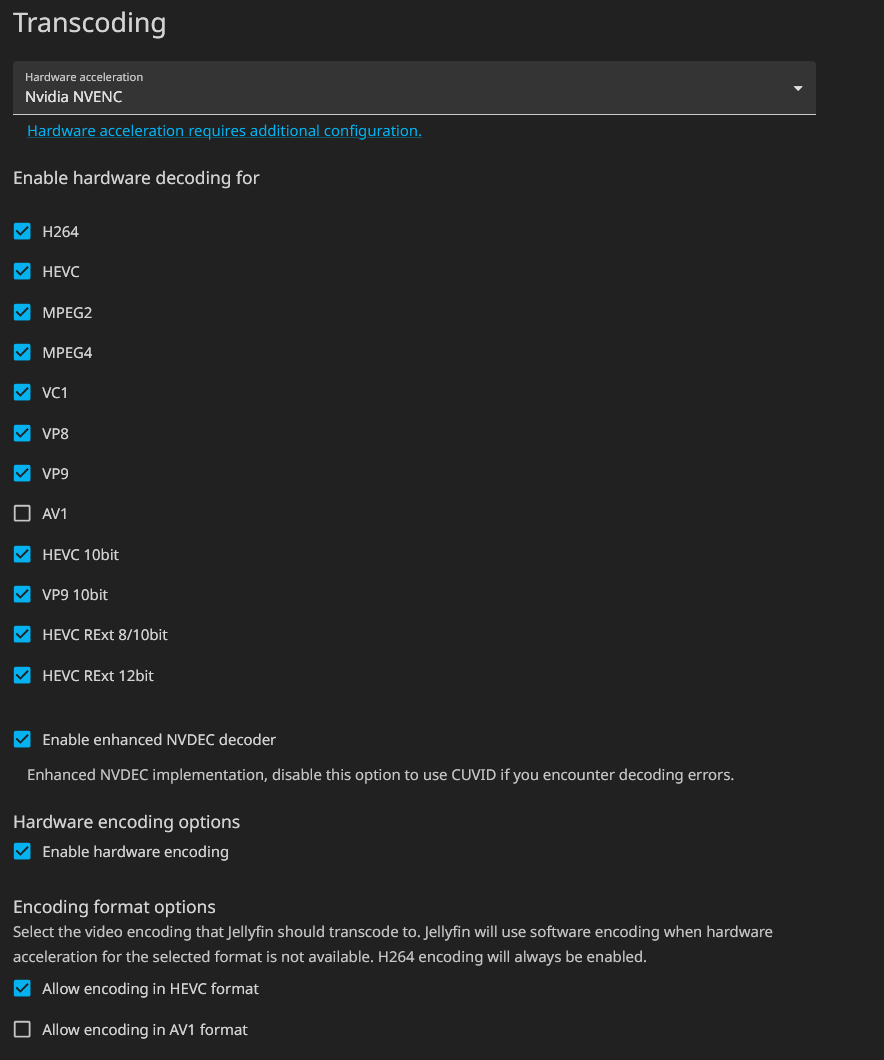This screenshot has height=1060, width=884.
Task: Toggle off hardware encoding
Action: [x=22, y=851]
